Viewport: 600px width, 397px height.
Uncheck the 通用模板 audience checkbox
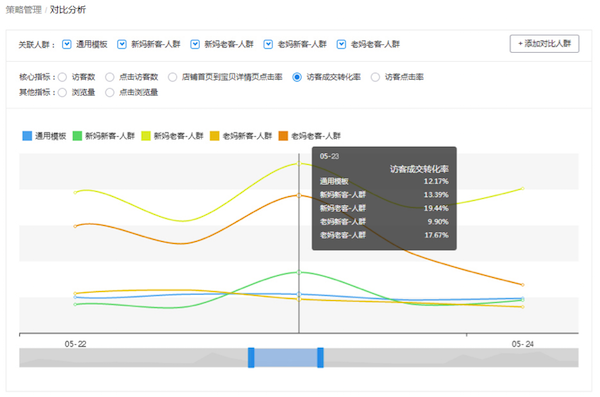coord(67,44)
